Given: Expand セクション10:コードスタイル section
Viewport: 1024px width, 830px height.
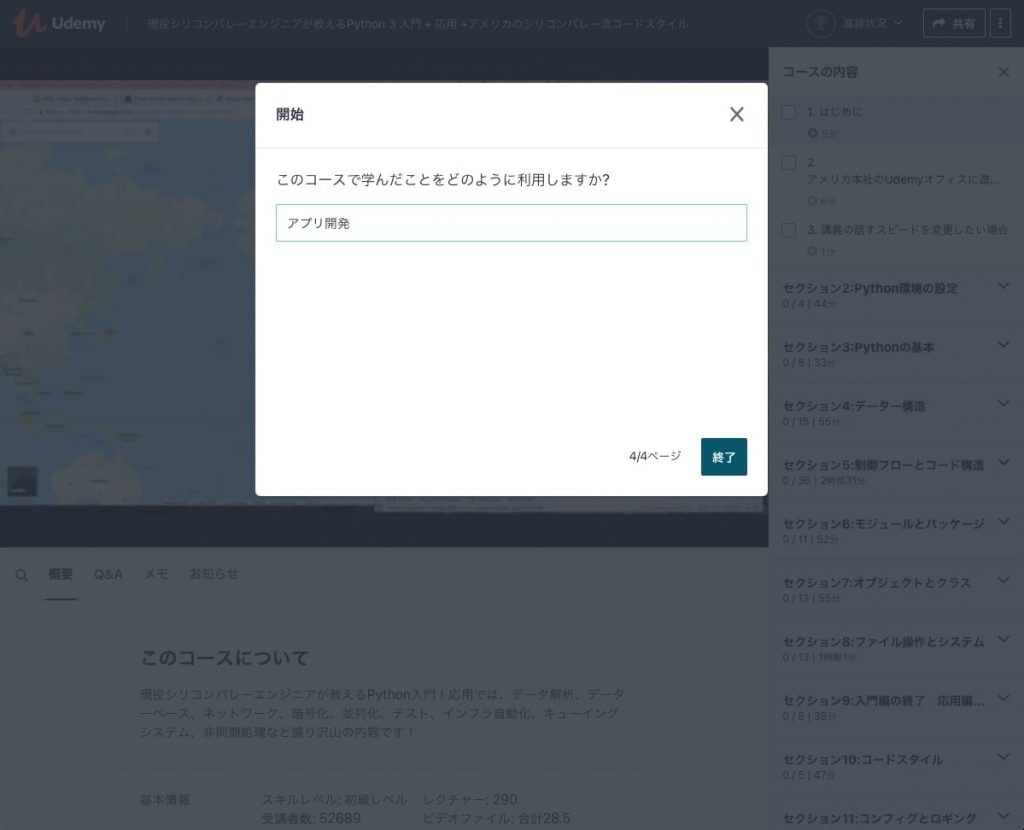Looking at the screenshot, I should (x=1004, y=758).
